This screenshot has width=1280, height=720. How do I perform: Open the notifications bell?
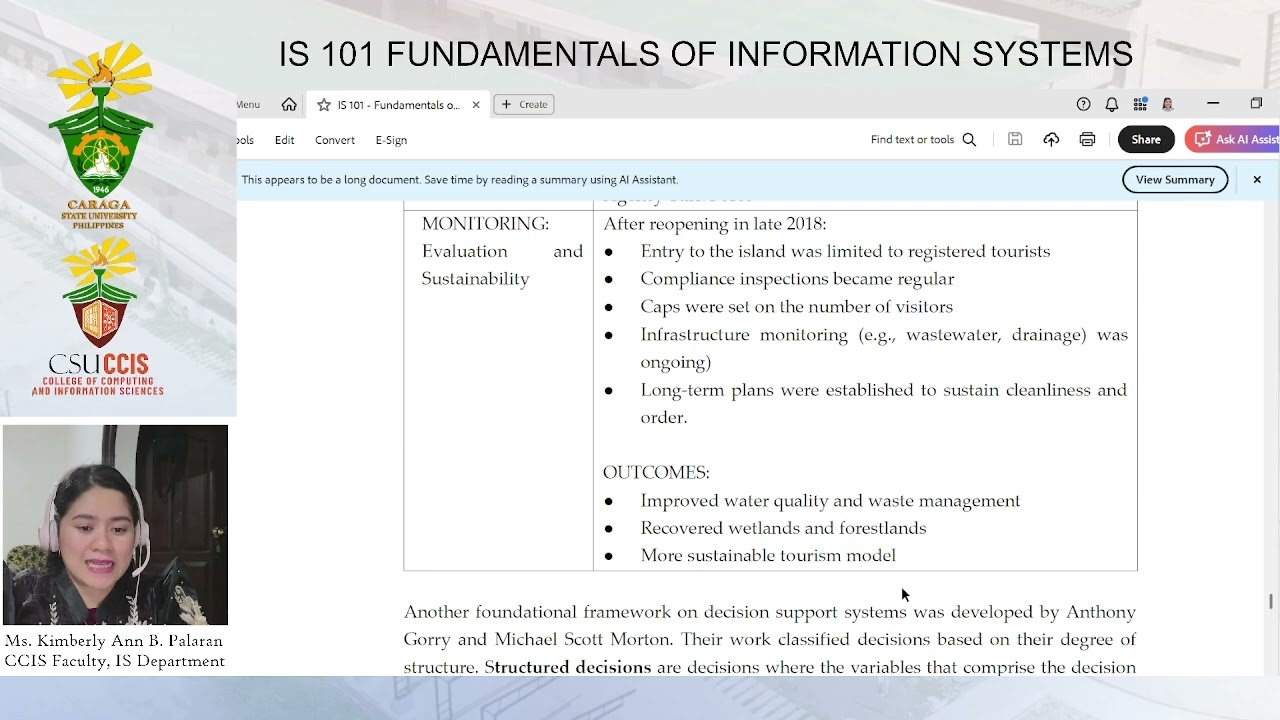coord(1112,104)
